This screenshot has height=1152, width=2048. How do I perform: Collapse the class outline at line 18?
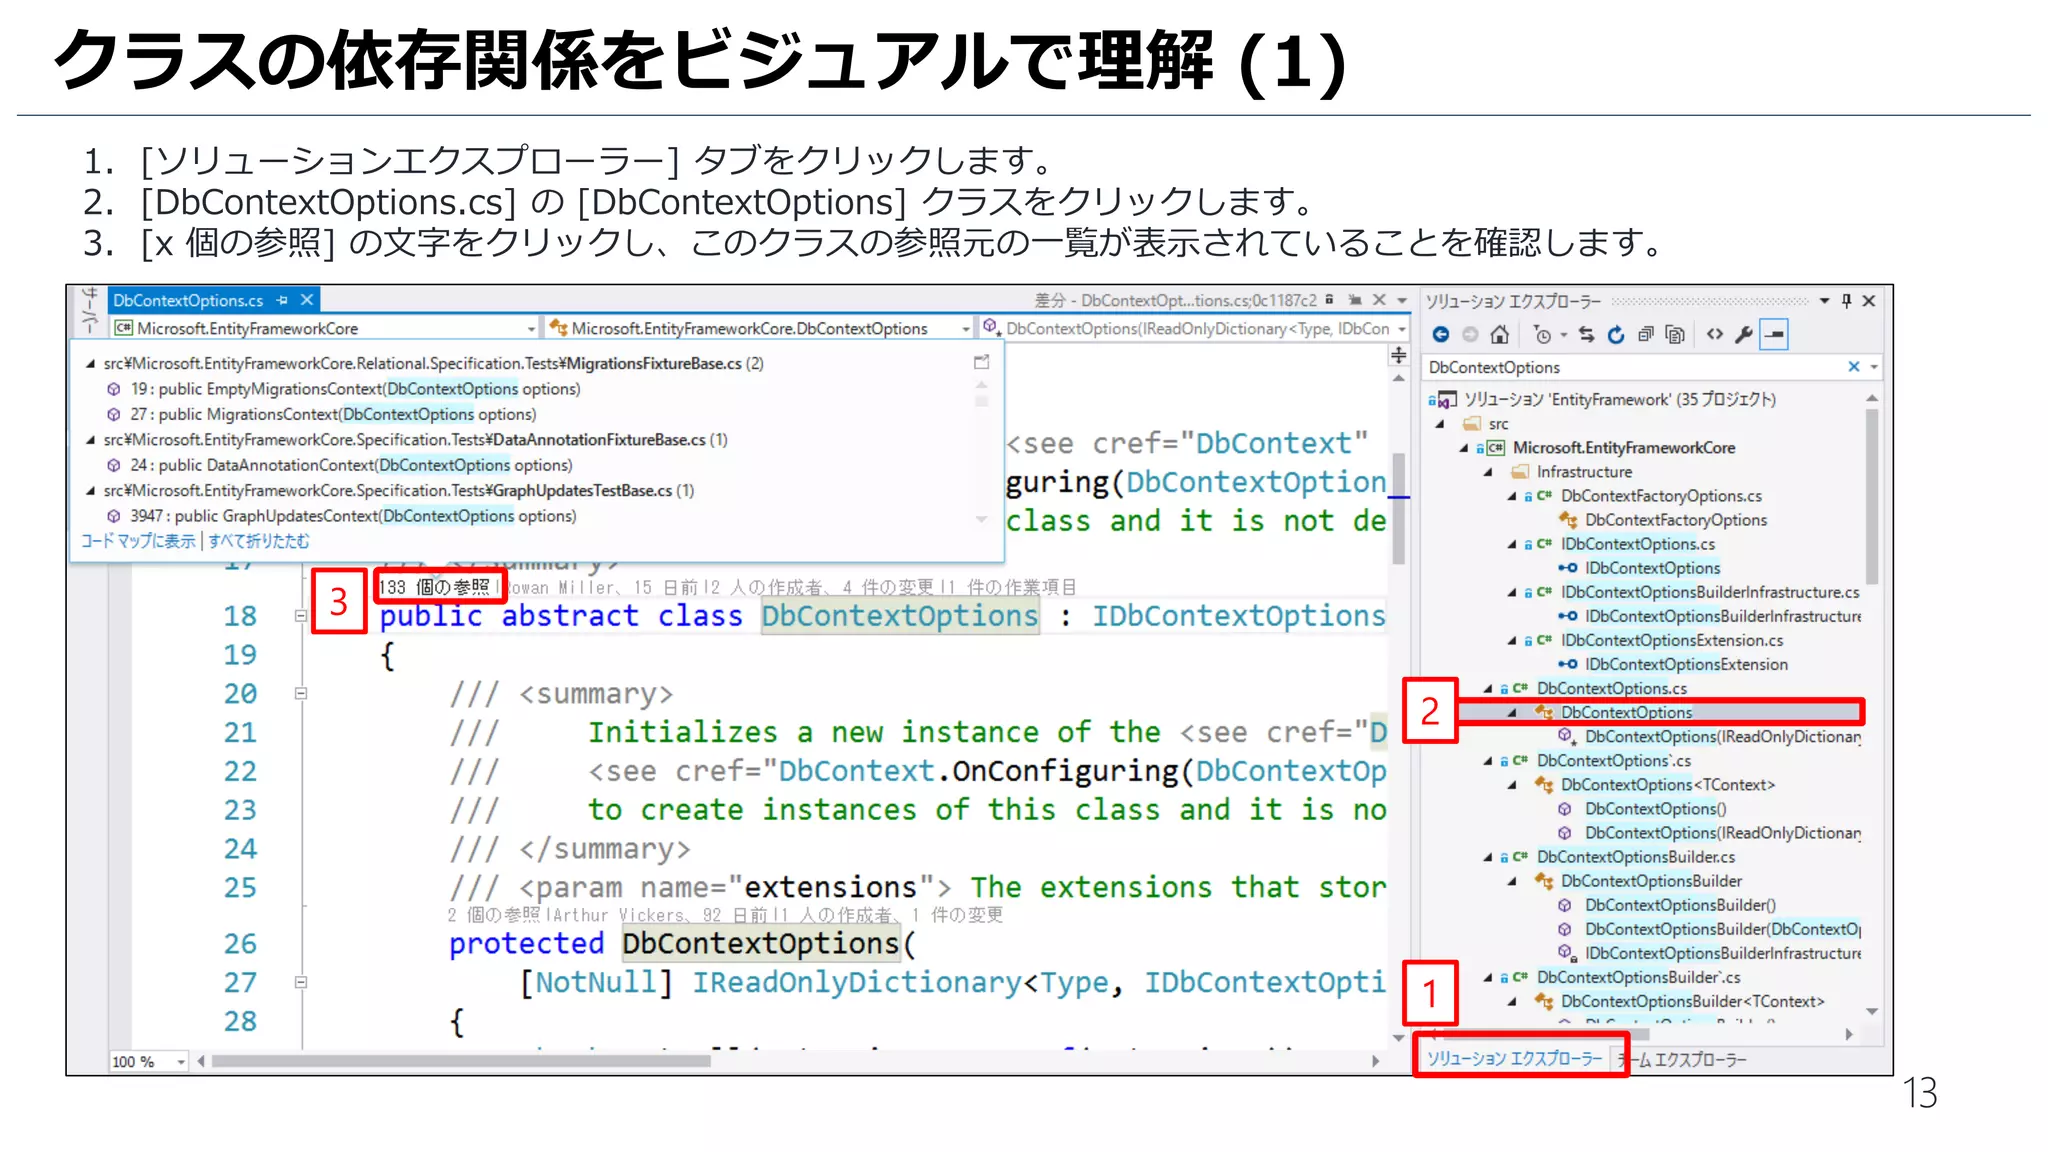(301, 616)
